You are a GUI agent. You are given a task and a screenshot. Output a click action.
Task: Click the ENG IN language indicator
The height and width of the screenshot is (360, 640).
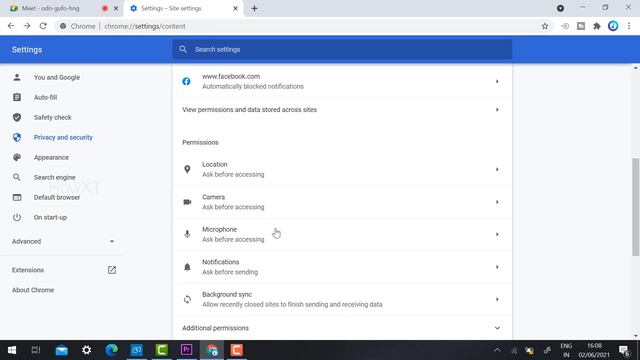pyautogui.click(x=566, y=350)
